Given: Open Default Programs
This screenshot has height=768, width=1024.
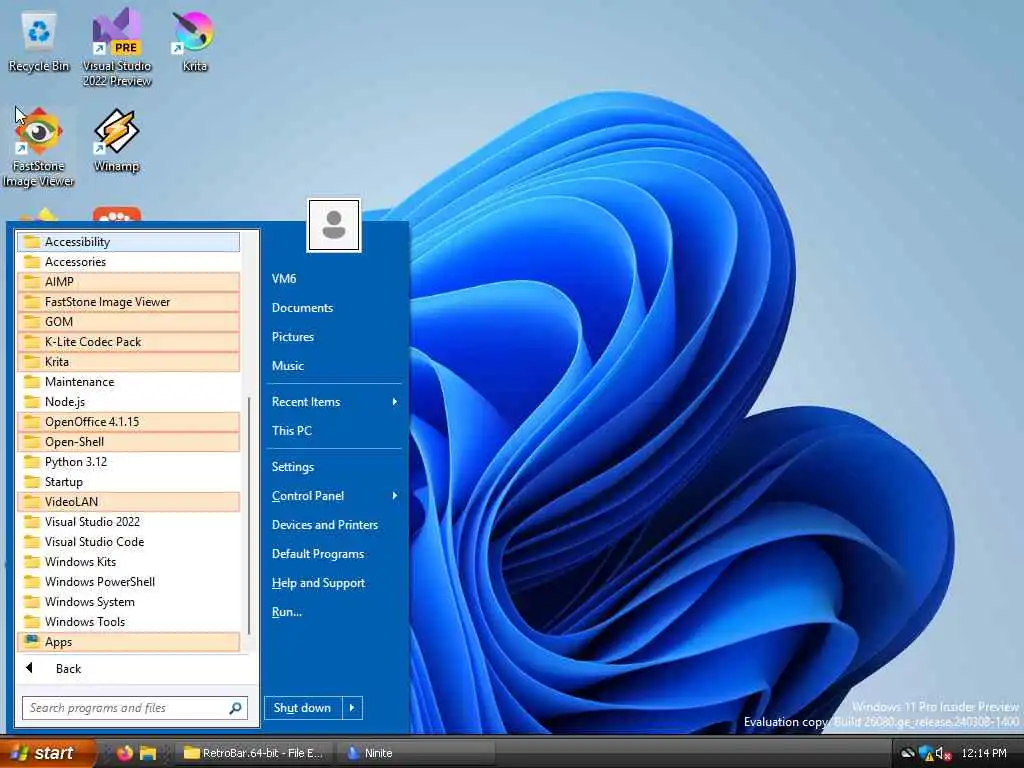Looking at the screenshot, I should (x=333, y=554).
